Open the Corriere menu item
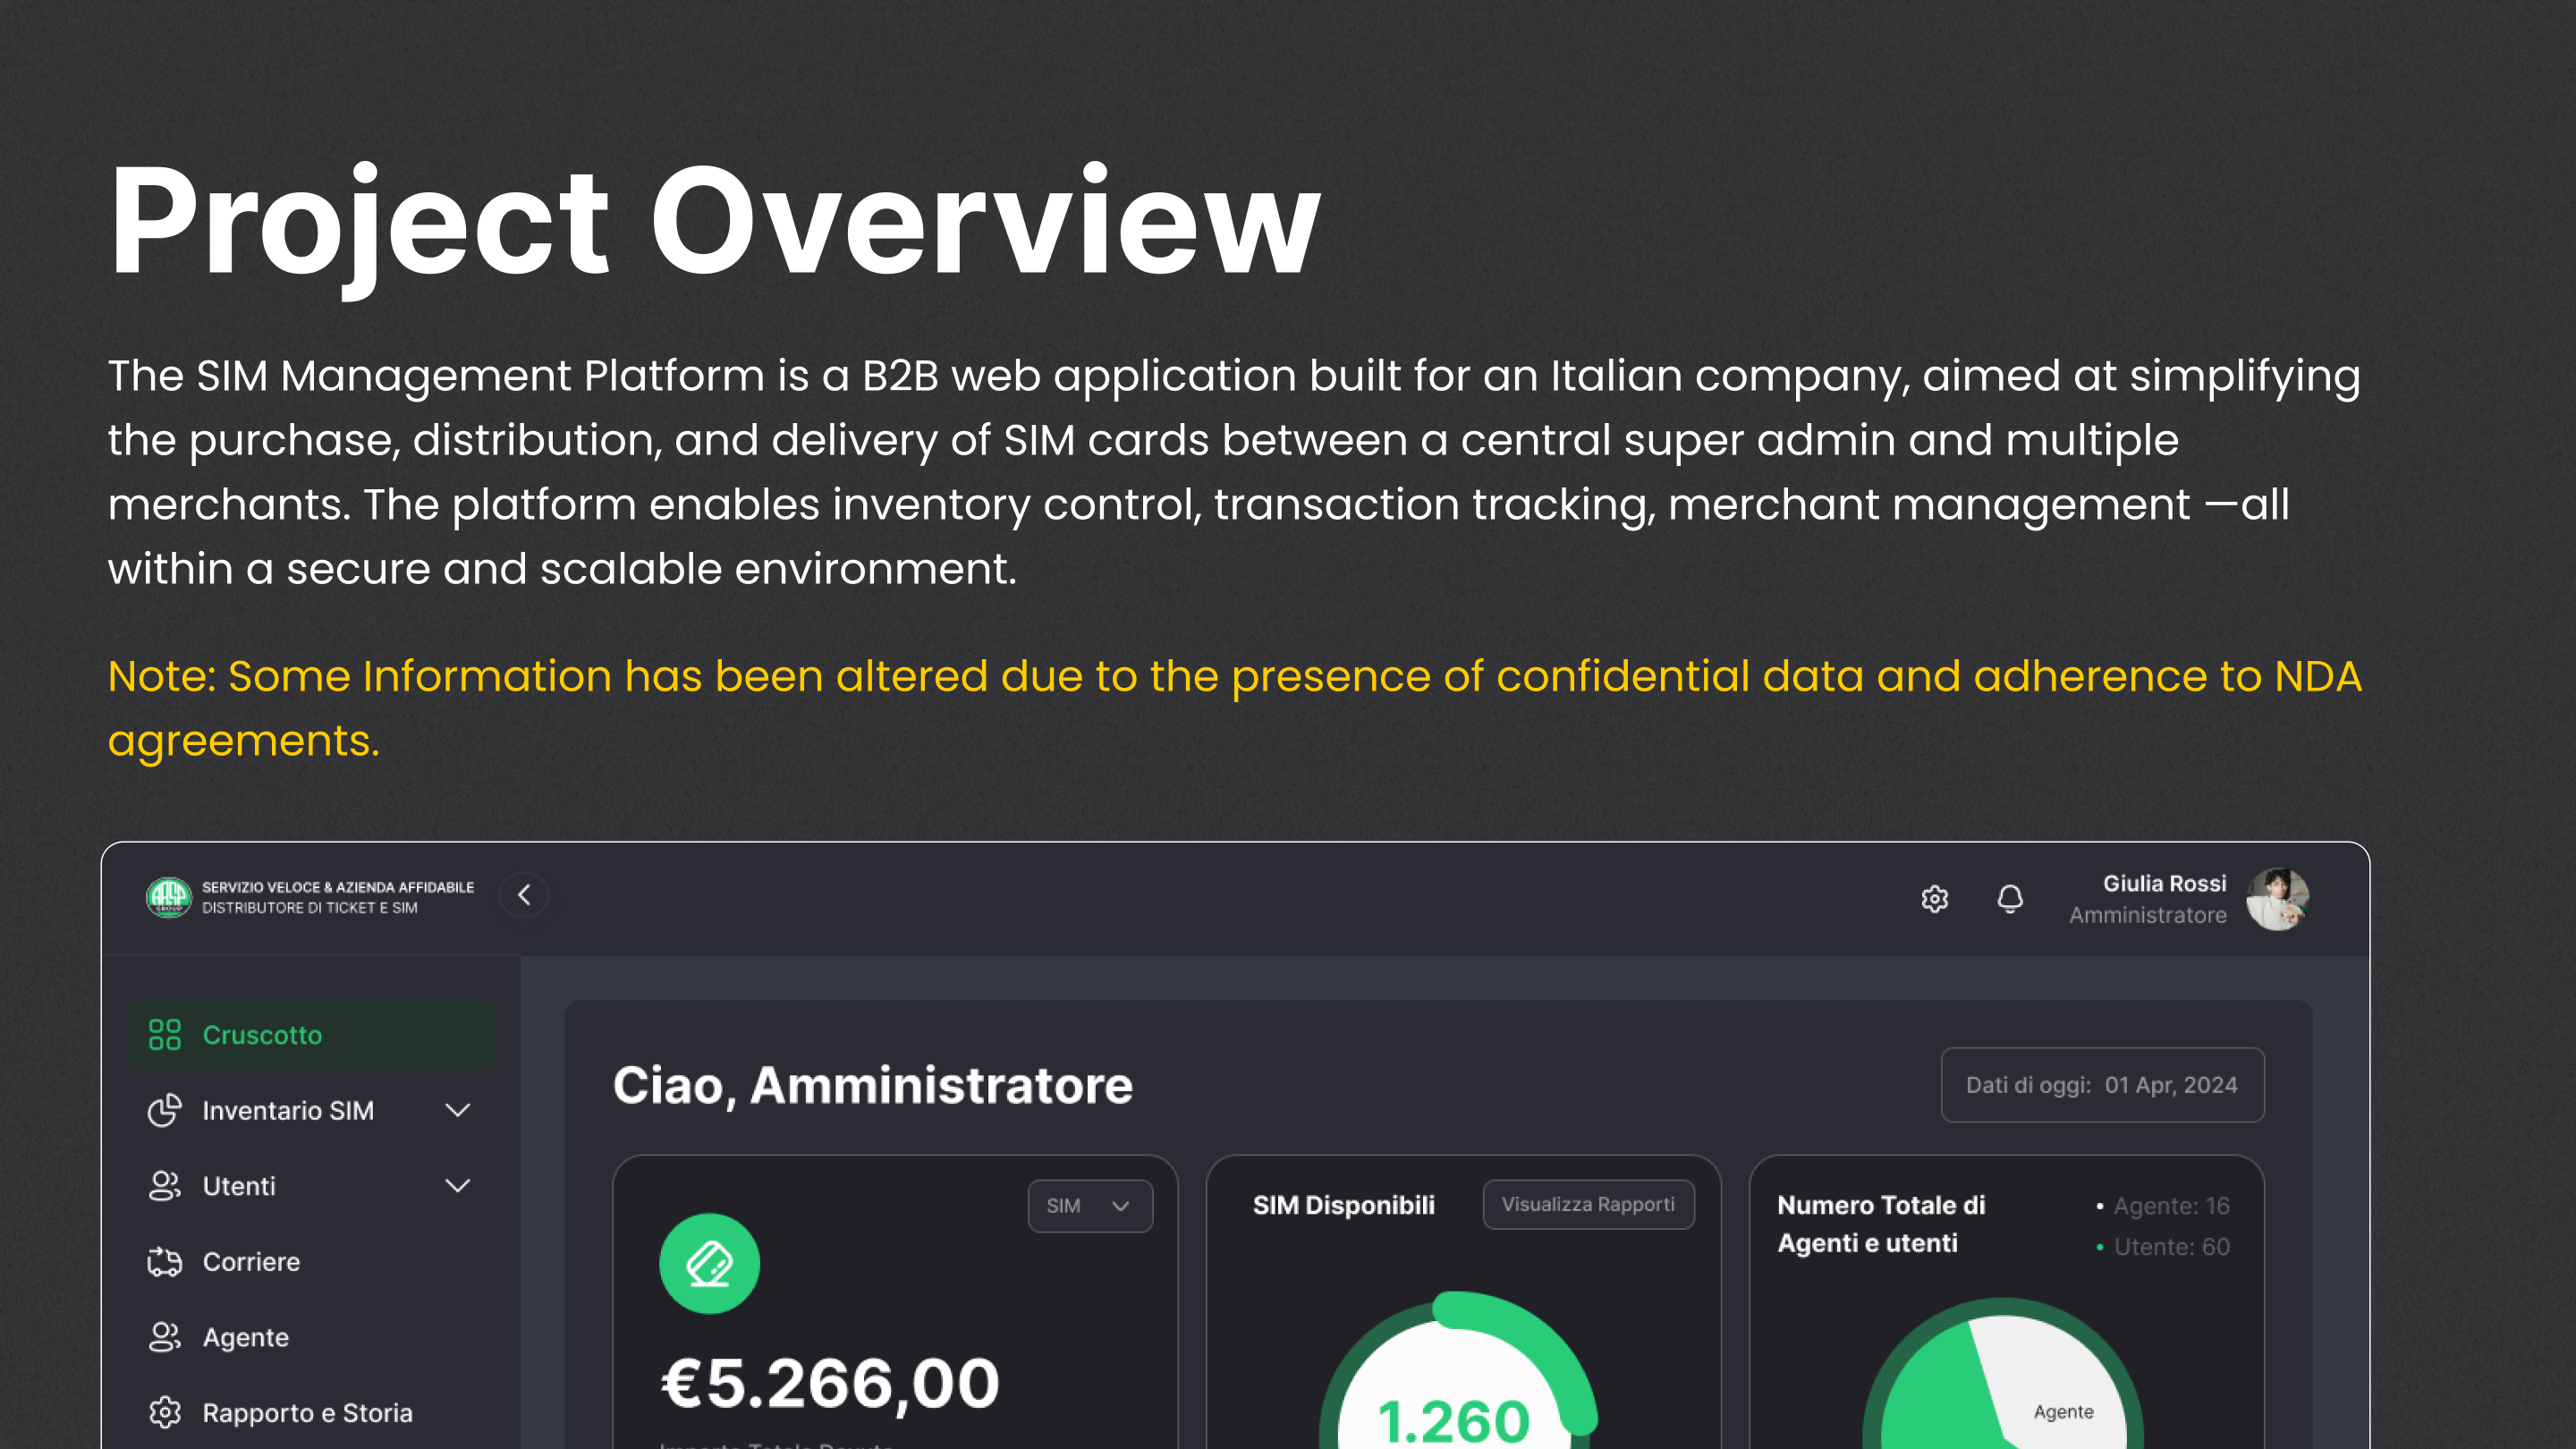2576x1449 pixels. [x=251, y=1262]
